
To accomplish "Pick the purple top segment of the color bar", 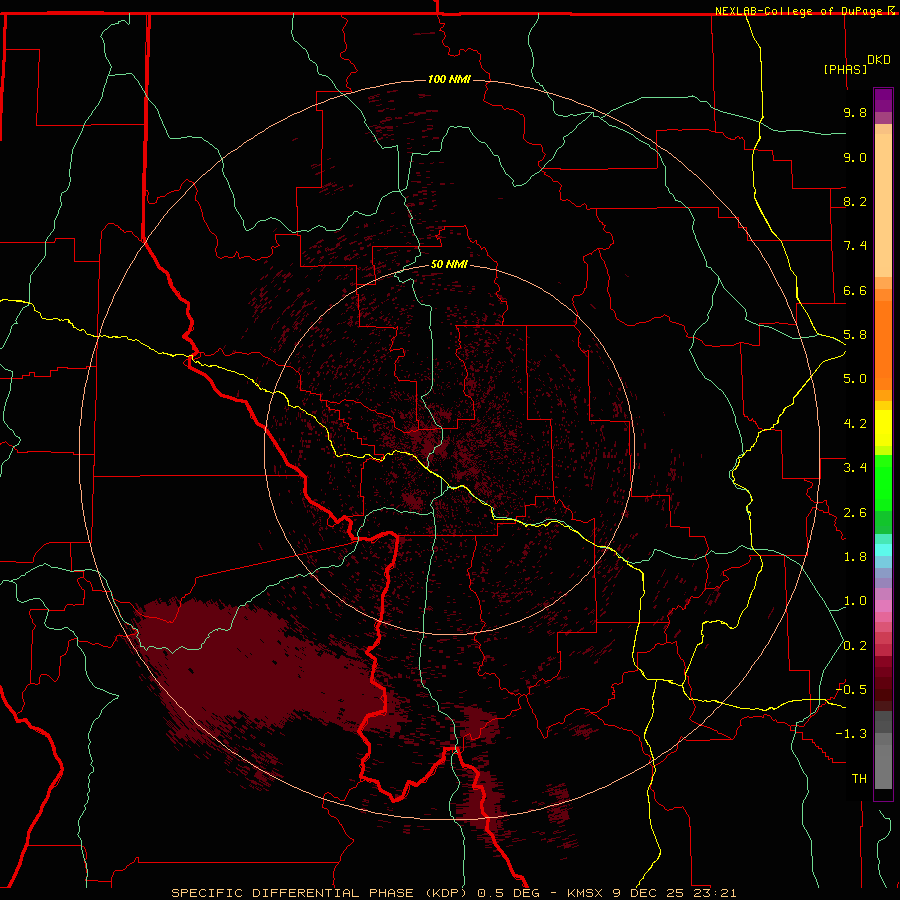I will tap(883, 100).
